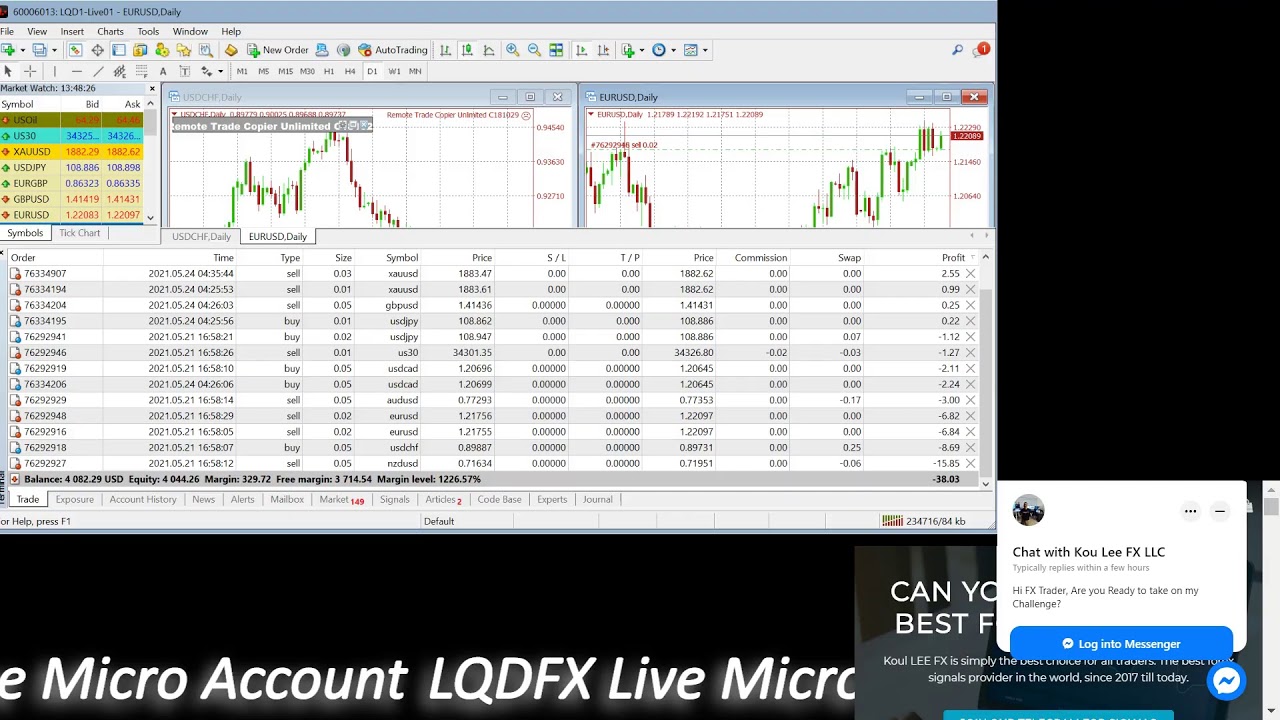
Task: Select the text label A tool
Action: 163,71
